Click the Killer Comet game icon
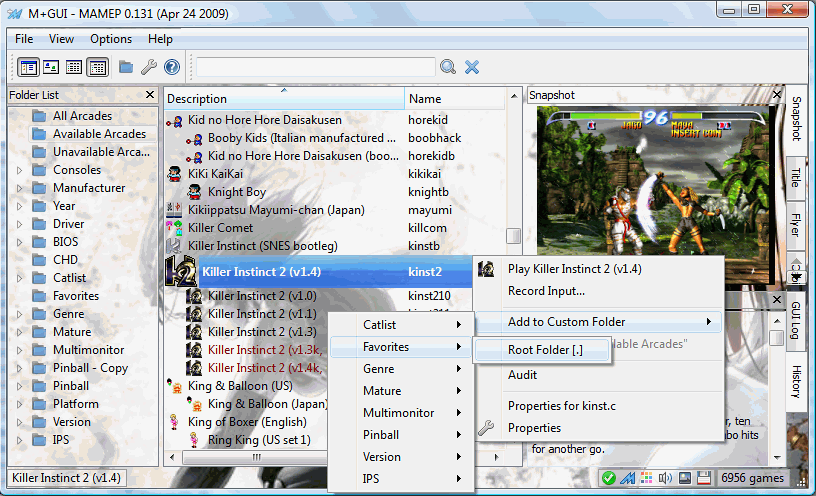The image size is (816, 496). click(x=174, y=228)
